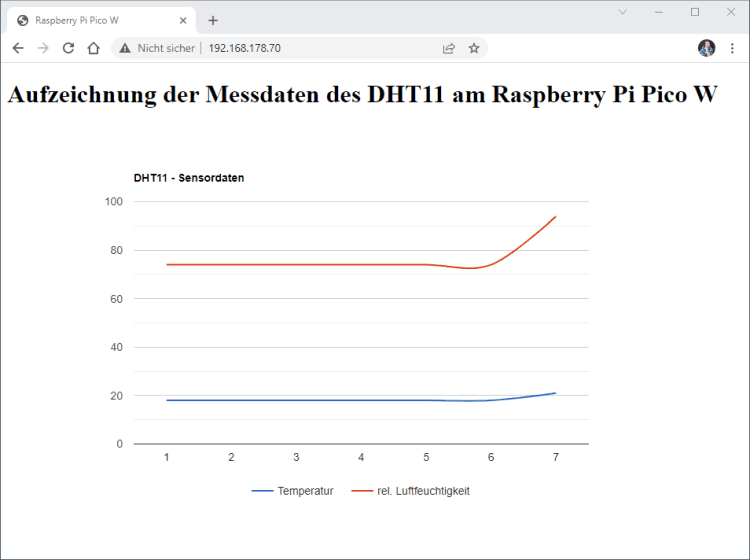Viewport: 750px width, 560px height.
Task: Click the forward navigation arrow
Action: (43, 48)
